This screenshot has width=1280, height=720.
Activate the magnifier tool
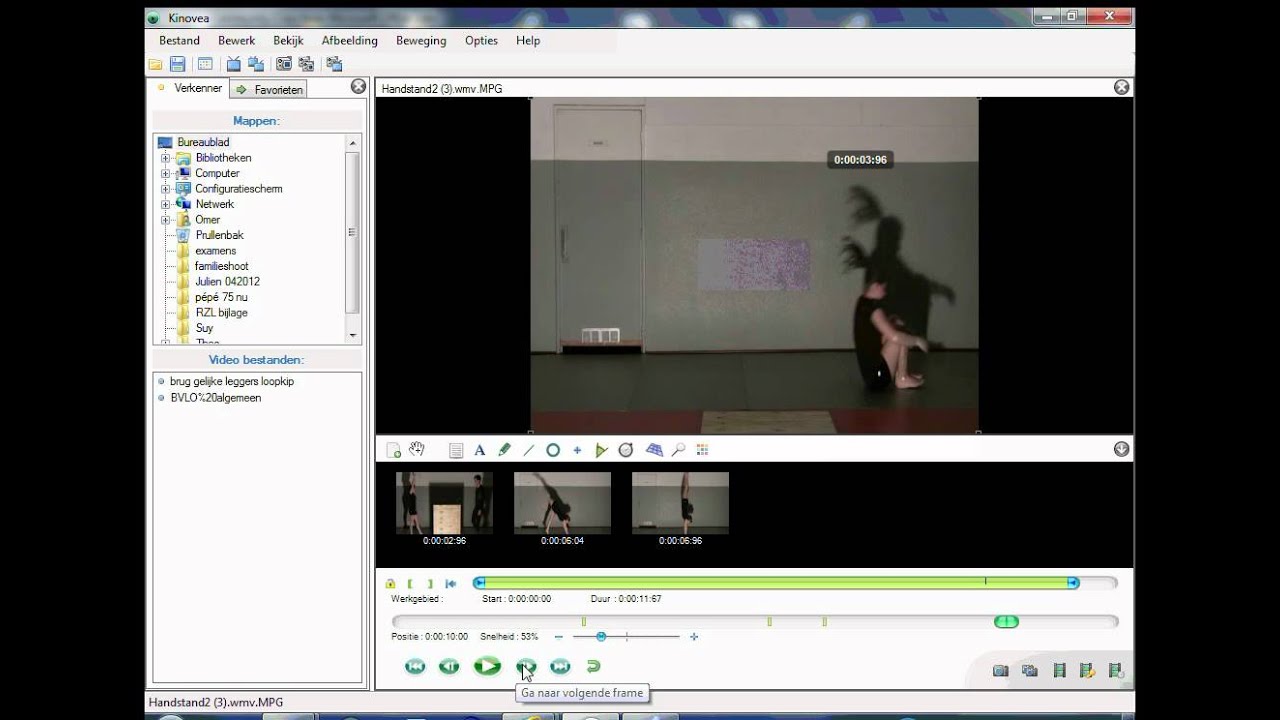679,450
